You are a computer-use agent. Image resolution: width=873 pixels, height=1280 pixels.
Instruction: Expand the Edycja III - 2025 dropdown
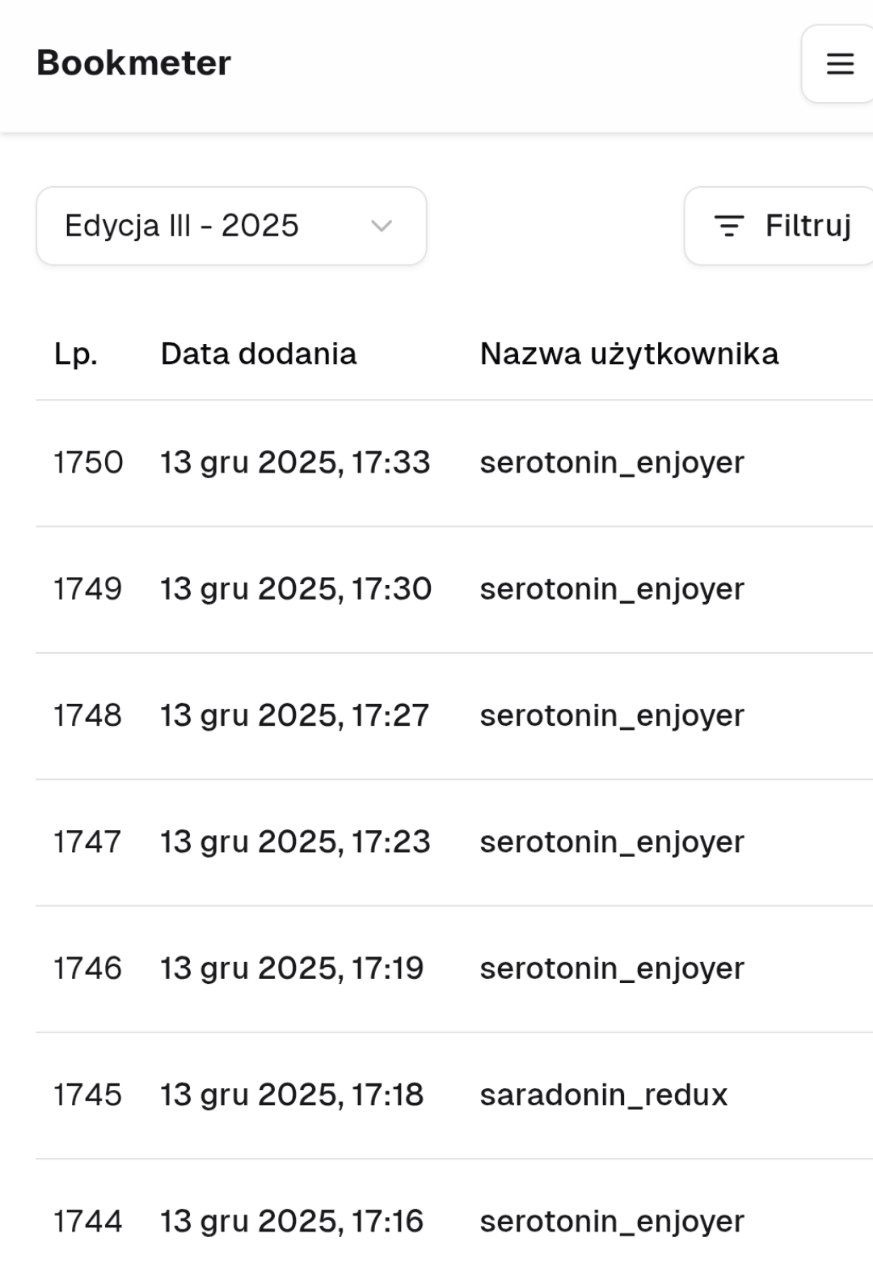point(231,226)
